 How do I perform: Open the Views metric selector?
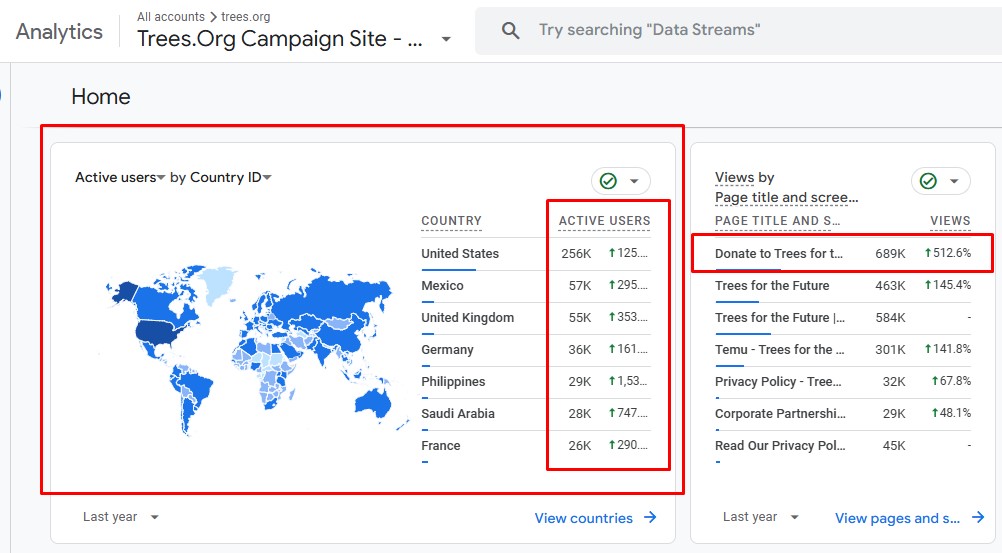734,177
